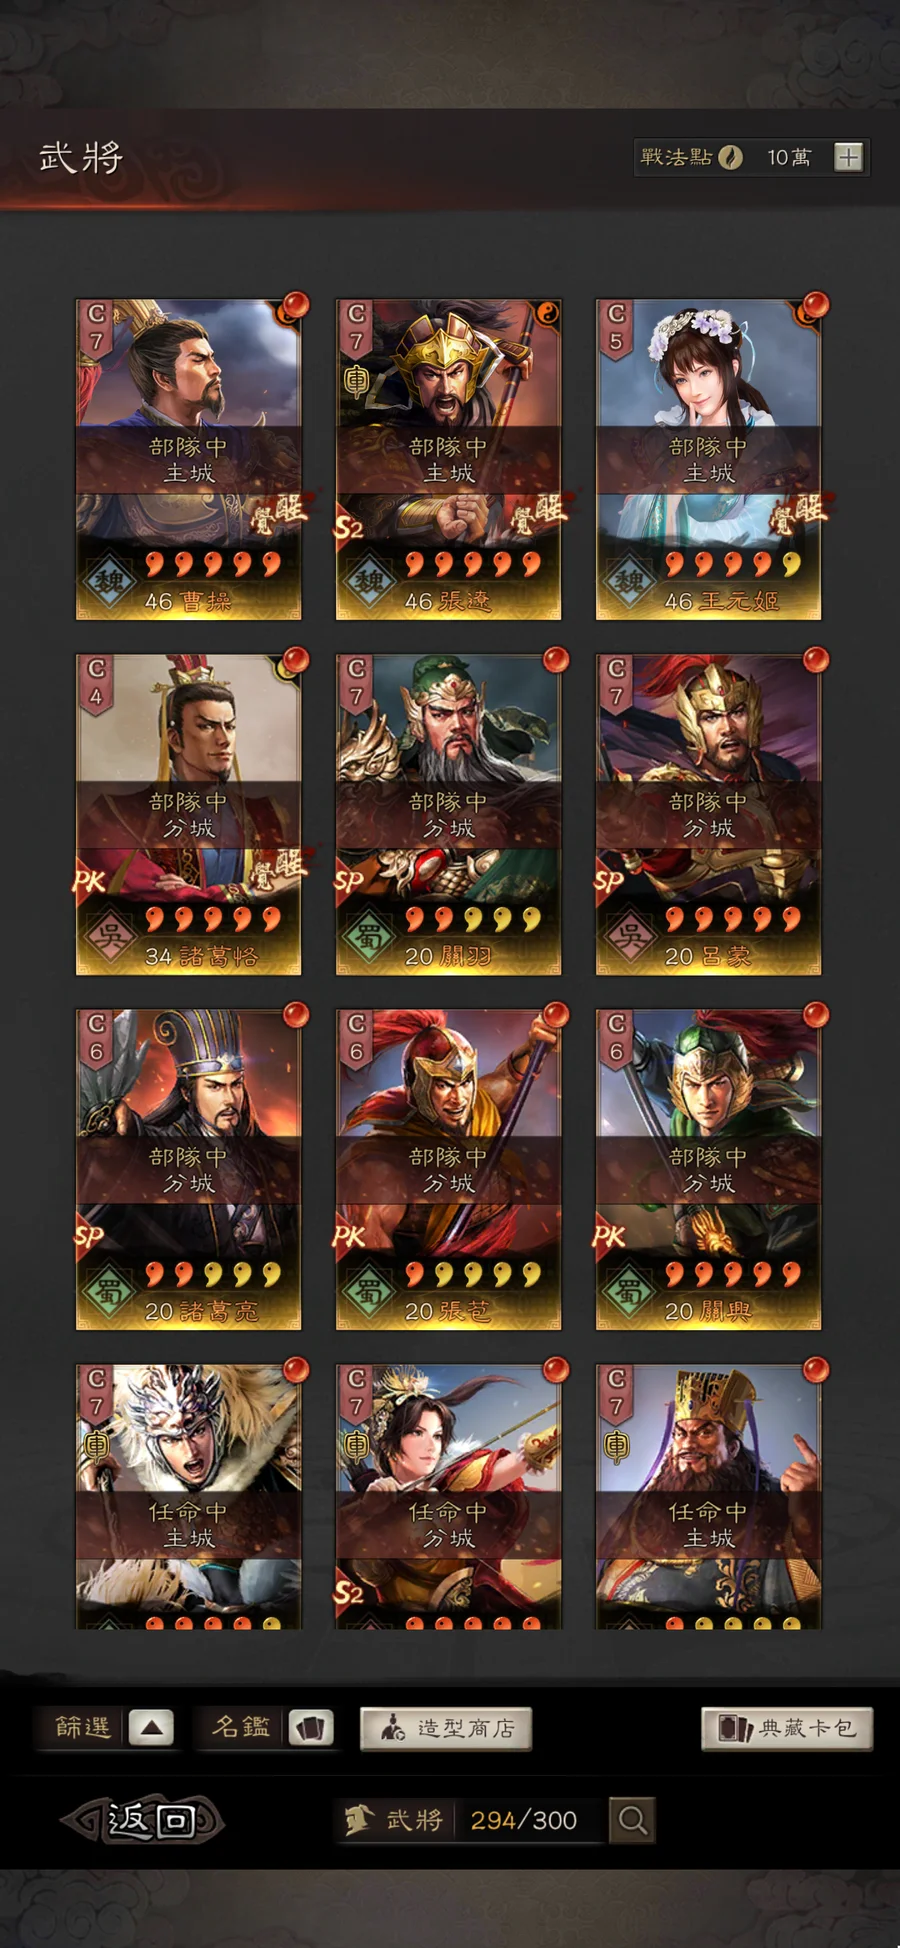Click the 名鑑 card icon
The width and height of the screenshot is (900, 1948).
pos(311,1728)
